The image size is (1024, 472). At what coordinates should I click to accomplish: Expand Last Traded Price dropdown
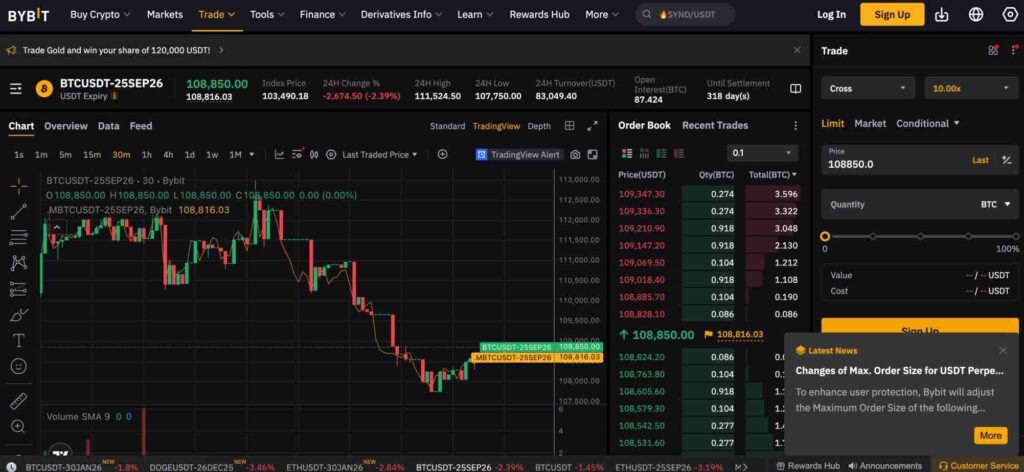(x=379, y=155)
